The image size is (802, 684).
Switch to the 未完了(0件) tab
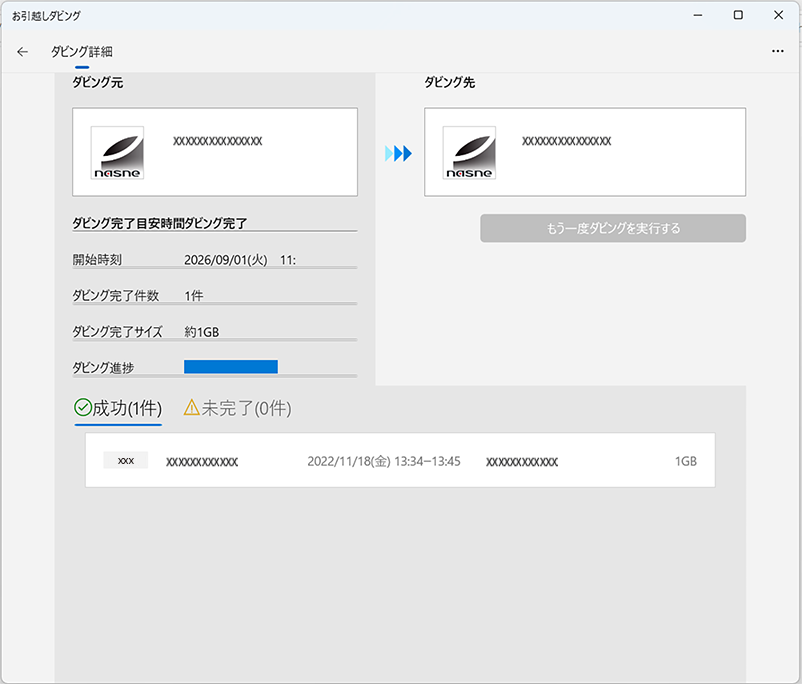pos(237,409)
